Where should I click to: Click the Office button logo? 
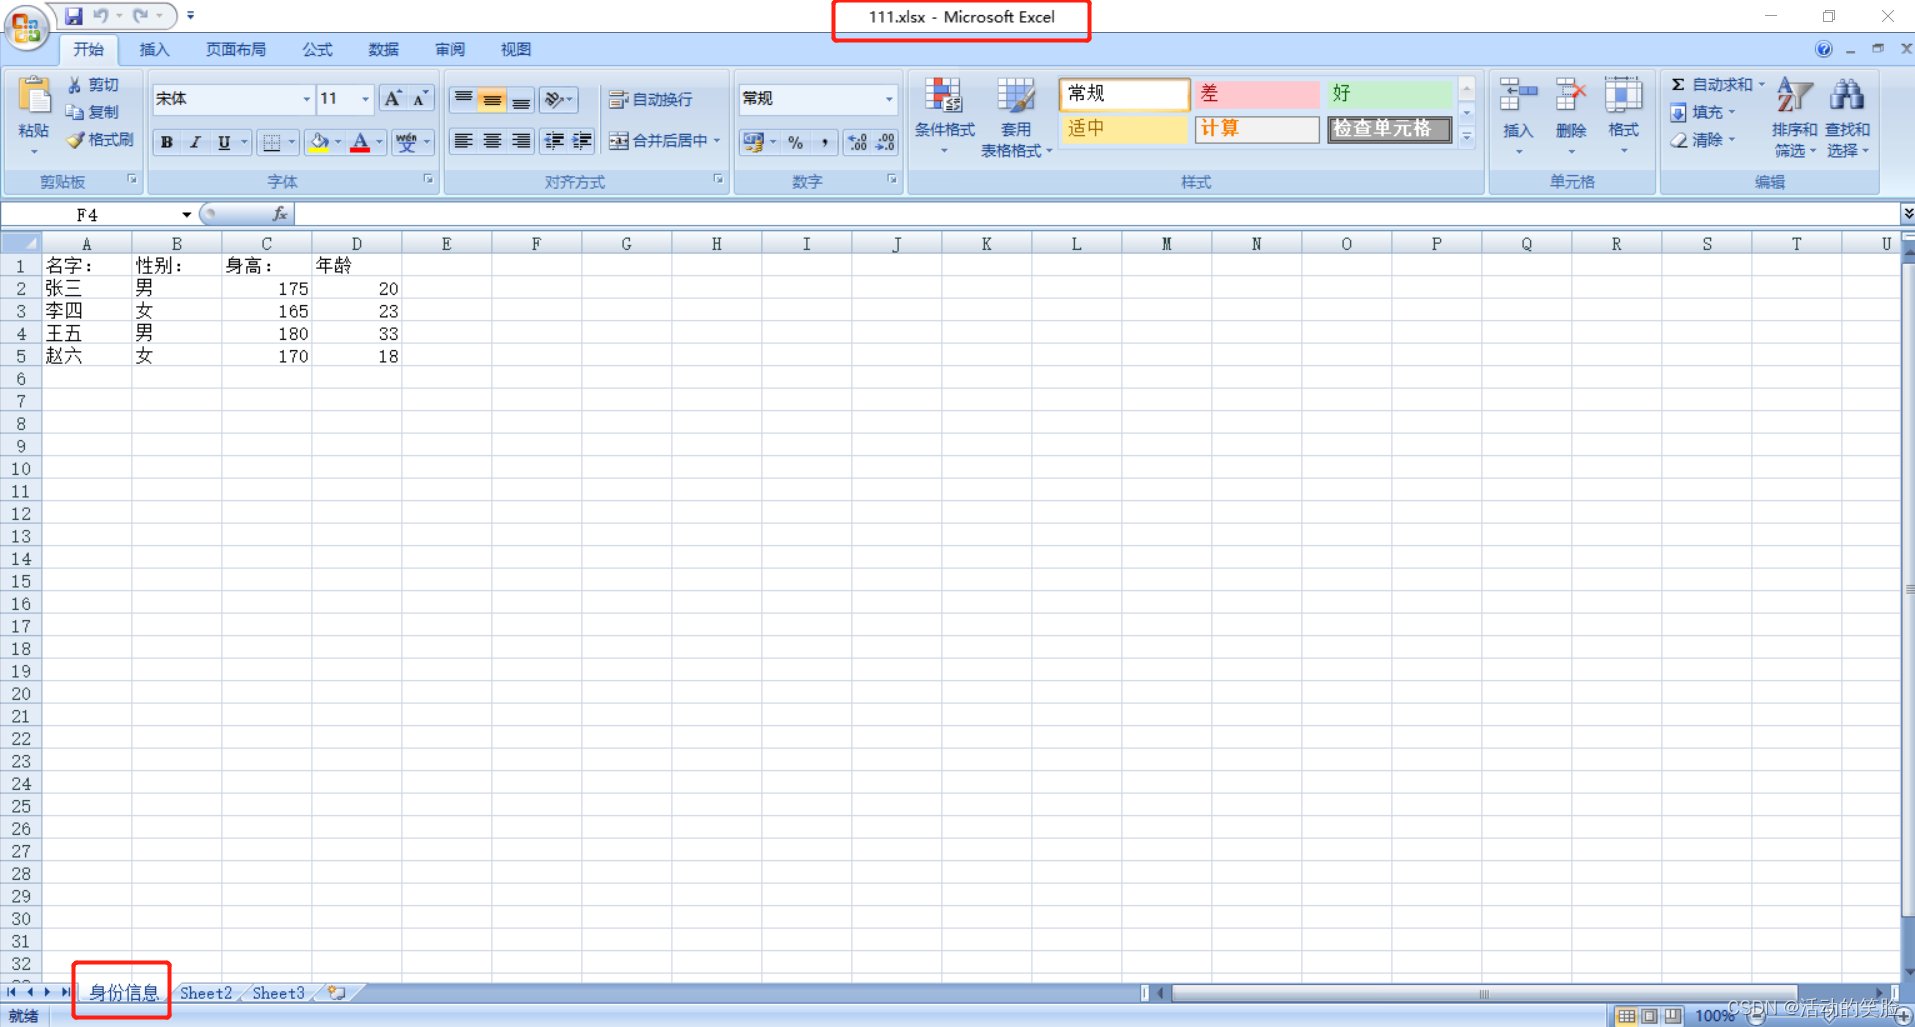click(27, 27)
